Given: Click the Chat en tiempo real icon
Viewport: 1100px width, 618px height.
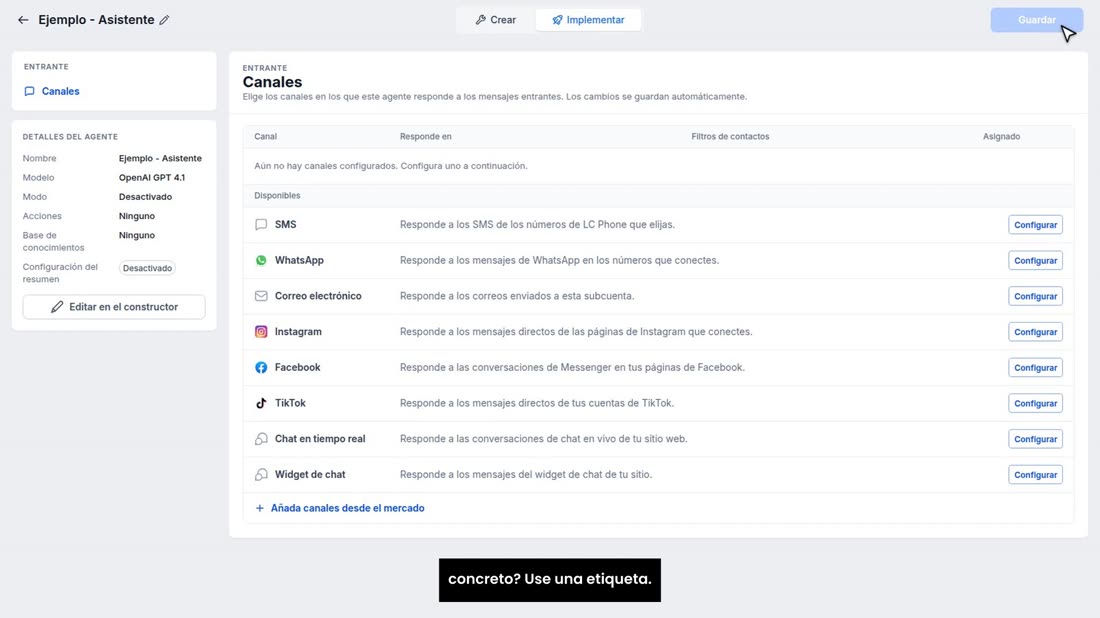Looking at the screenshot, I should pos(261,439).
